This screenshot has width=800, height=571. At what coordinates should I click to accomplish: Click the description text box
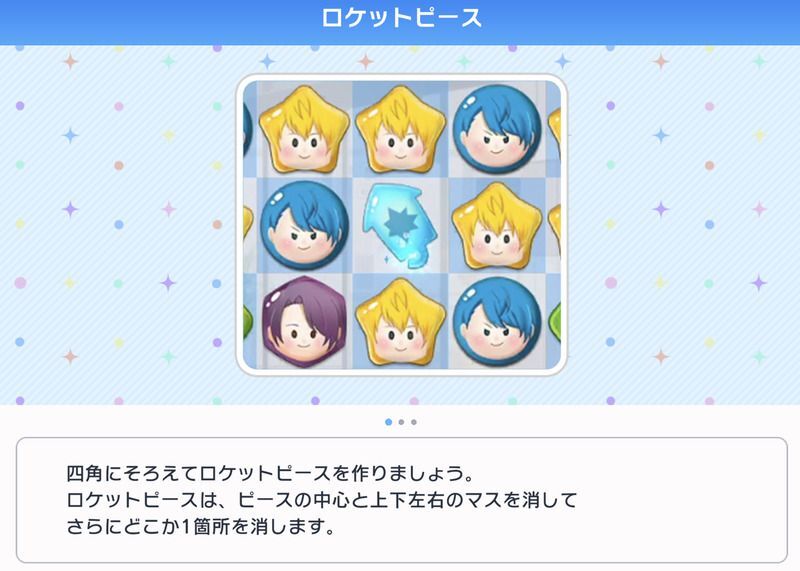click(402, 500)
